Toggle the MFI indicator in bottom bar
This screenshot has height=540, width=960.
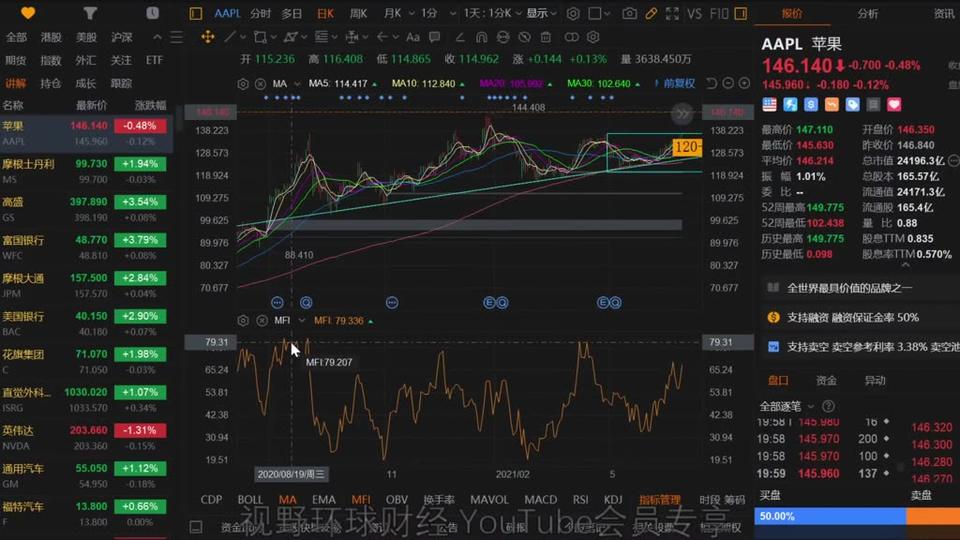tap(361, 500)
